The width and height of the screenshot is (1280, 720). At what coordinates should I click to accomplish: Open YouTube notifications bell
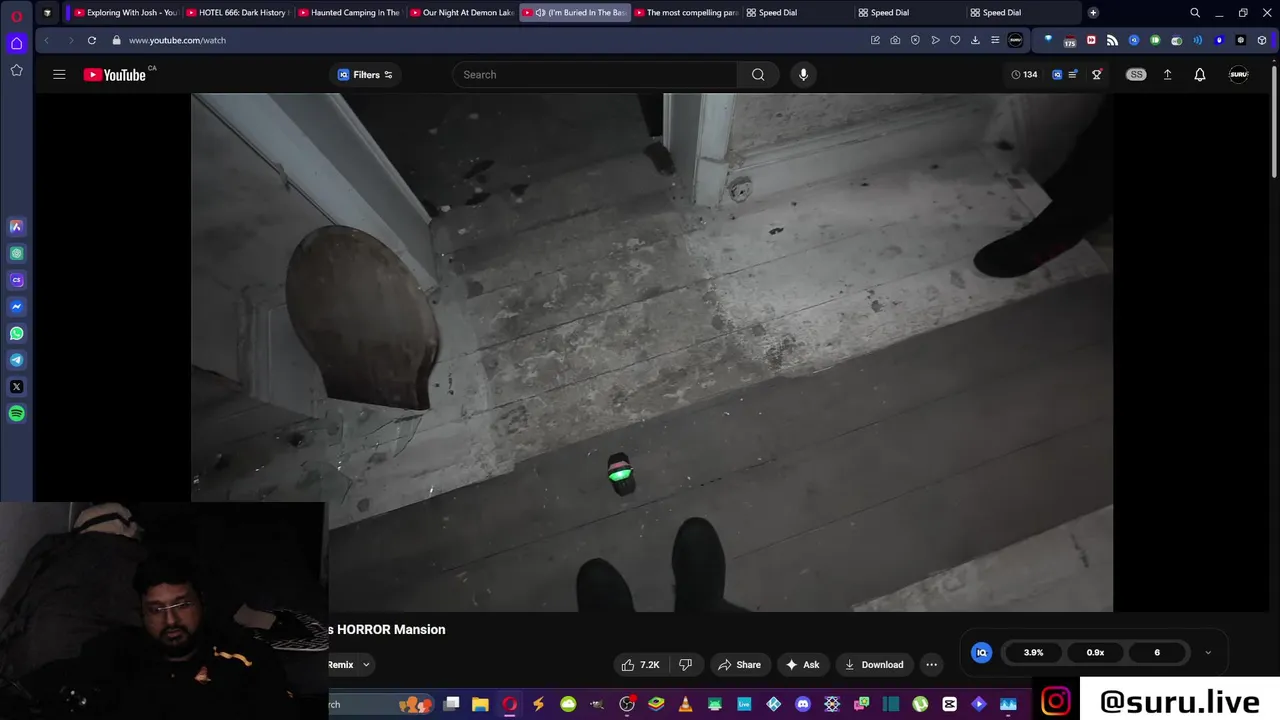pos(1200,75)
